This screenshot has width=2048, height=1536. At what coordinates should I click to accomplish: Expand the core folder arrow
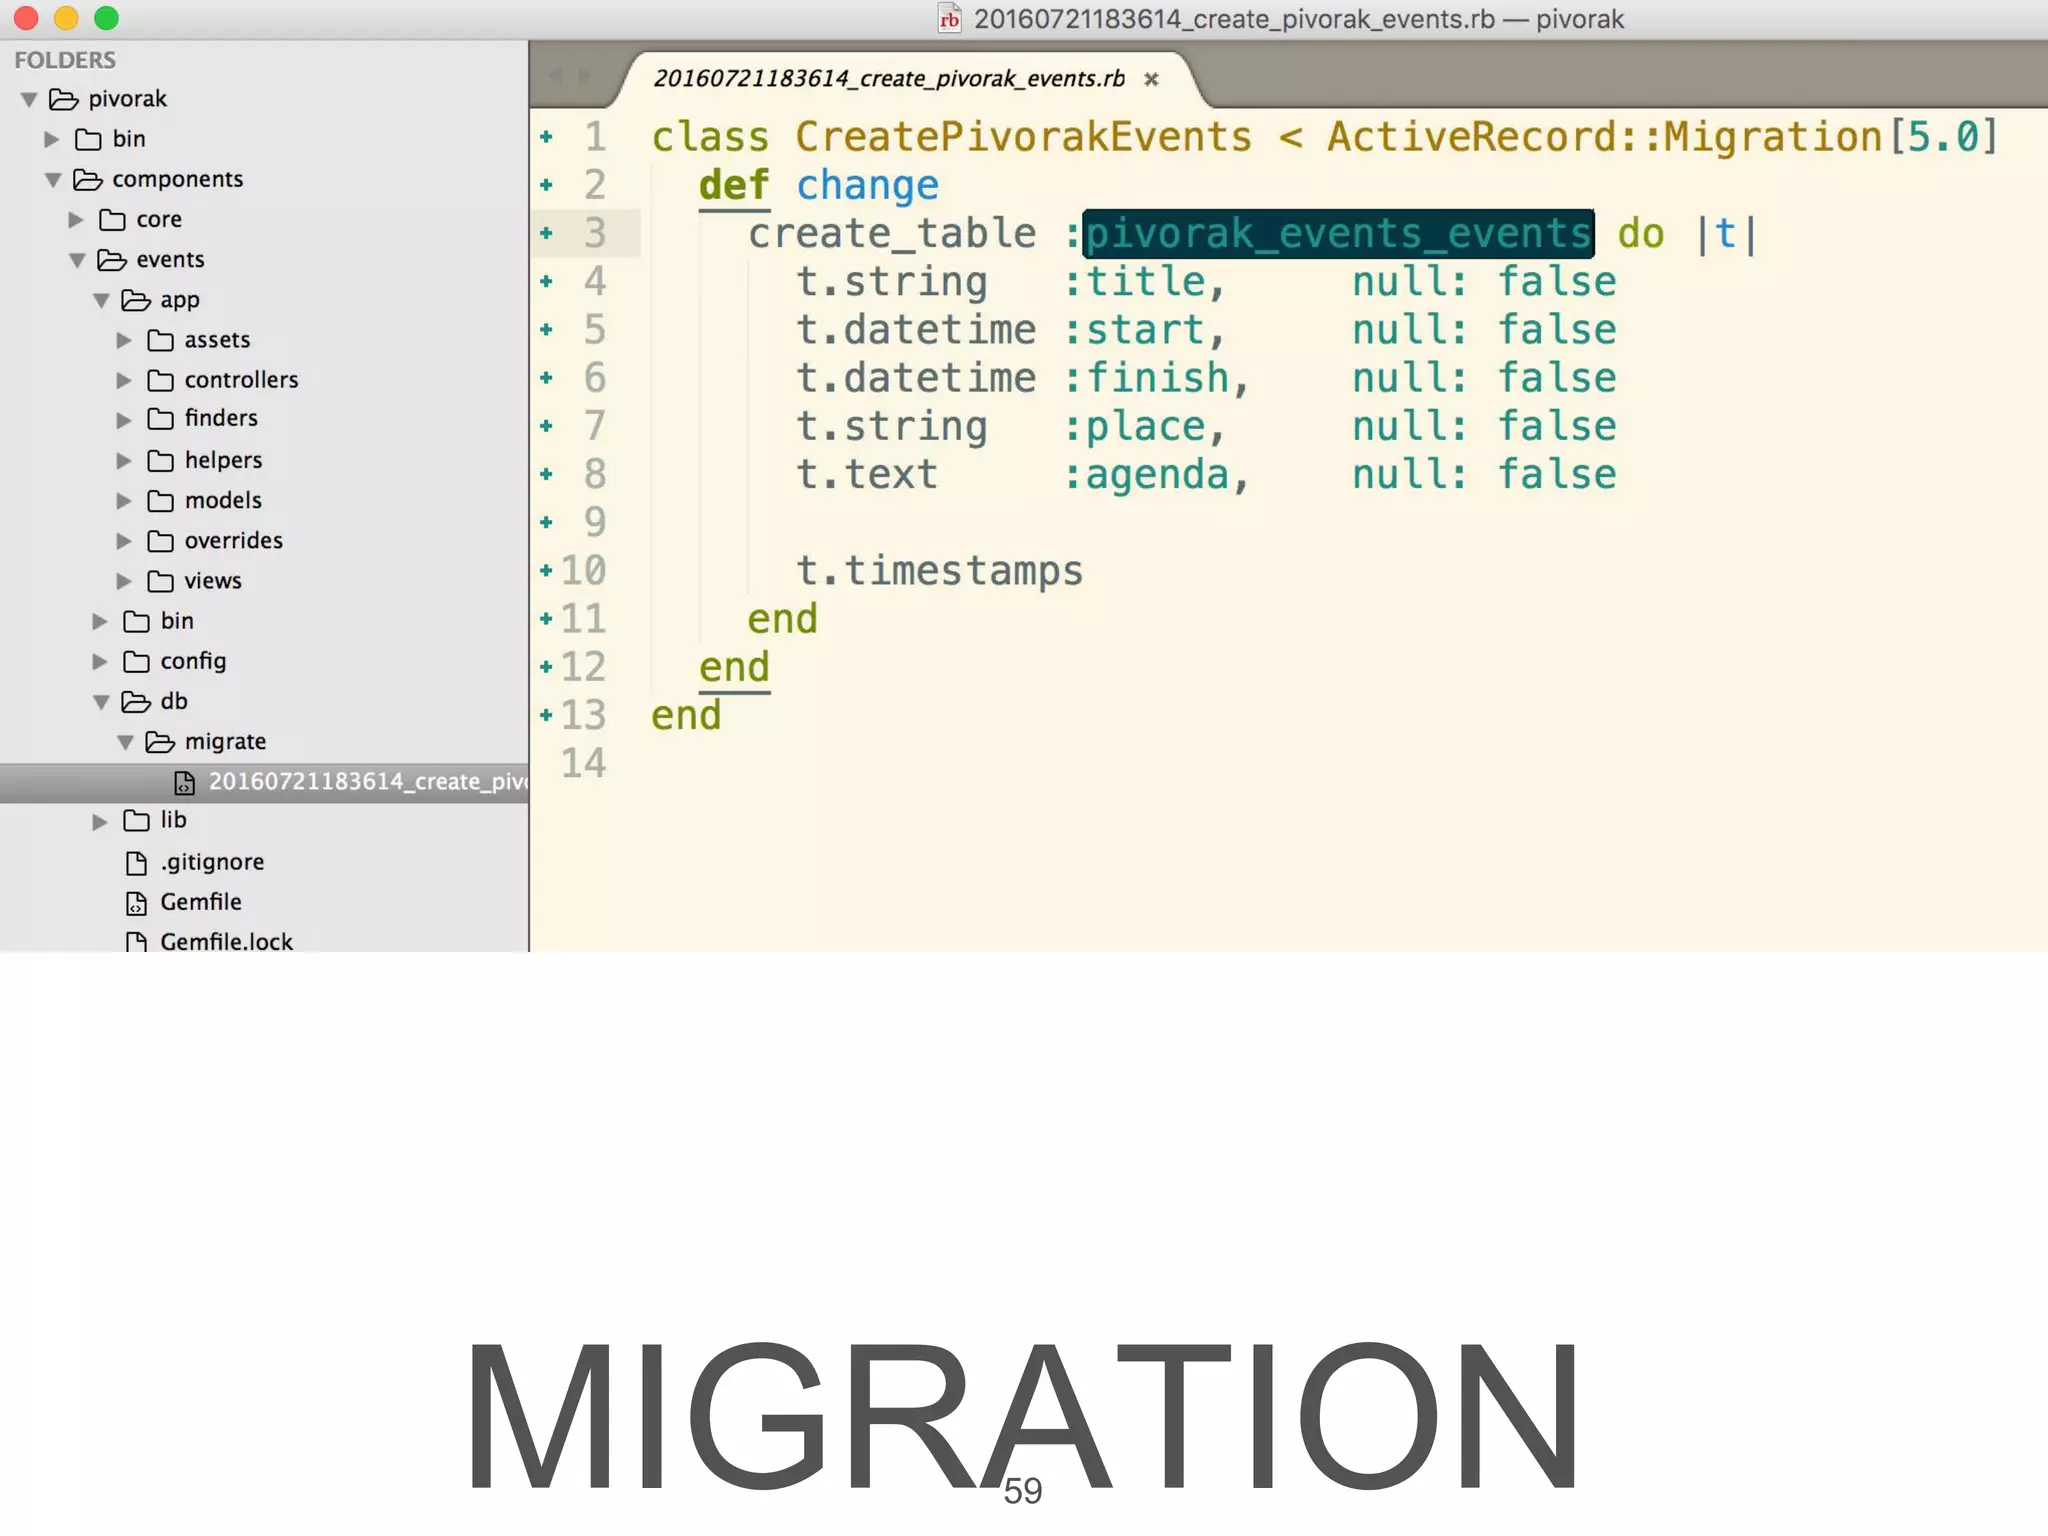76,220
